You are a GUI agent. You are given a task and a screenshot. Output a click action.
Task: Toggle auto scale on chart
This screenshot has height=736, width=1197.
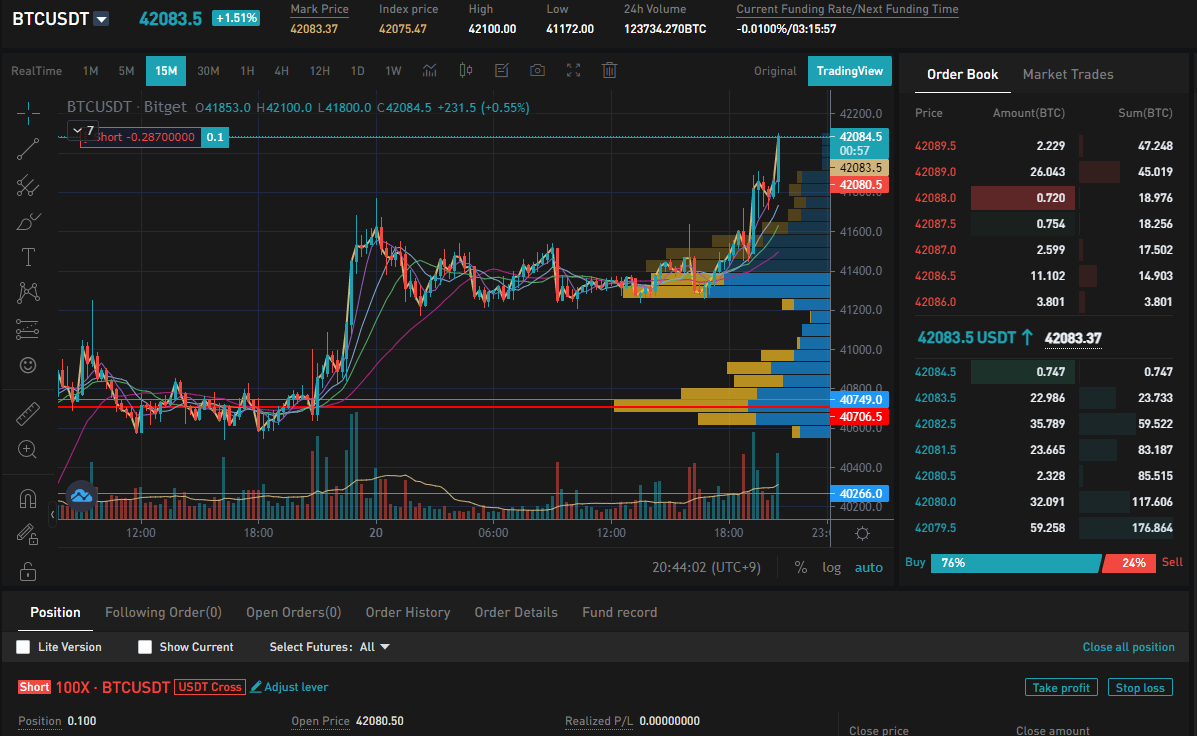click(869, 567)
